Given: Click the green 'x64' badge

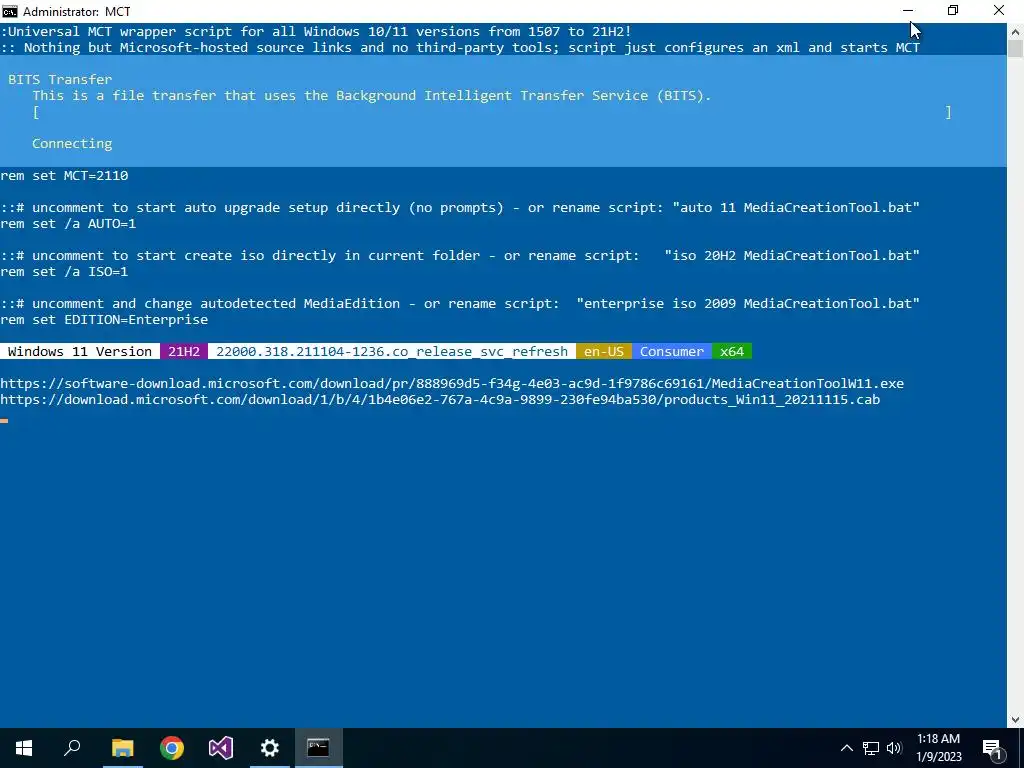Looking at the screenshot, I should (x=732, y=351).
